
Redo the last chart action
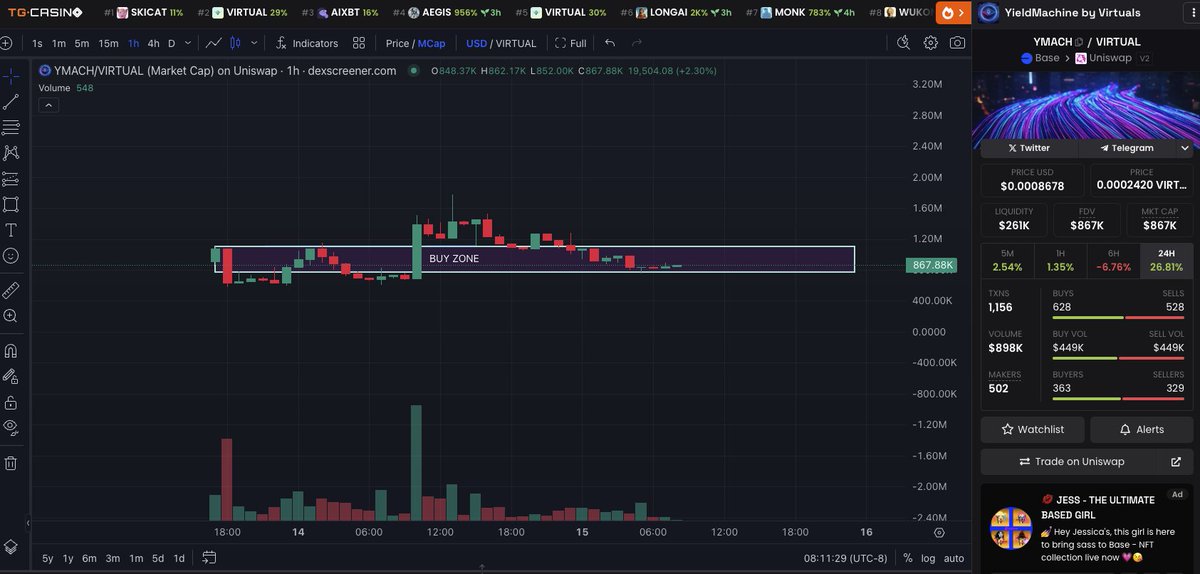tap(637, 43)
